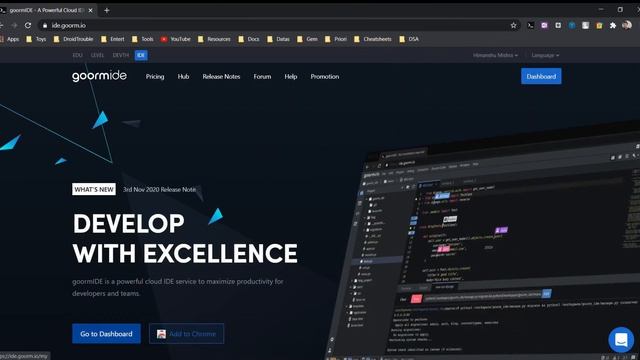Select the IDE service tab
This screenshot has height=360, width=640.
pyautogui.click(x=141, y=55)
